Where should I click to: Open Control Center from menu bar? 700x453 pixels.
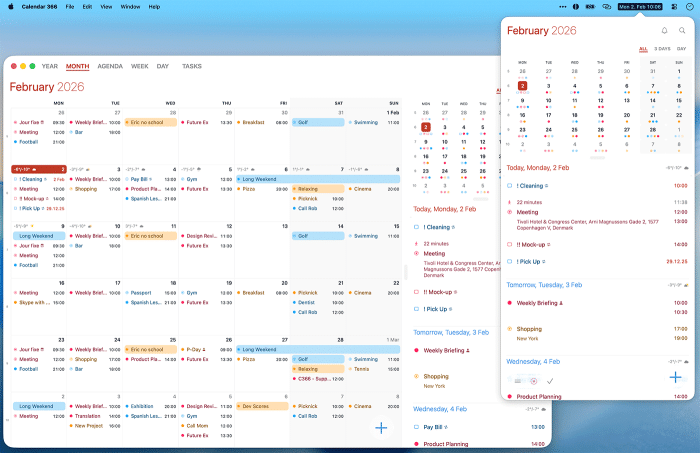click(x=675, y=7)
